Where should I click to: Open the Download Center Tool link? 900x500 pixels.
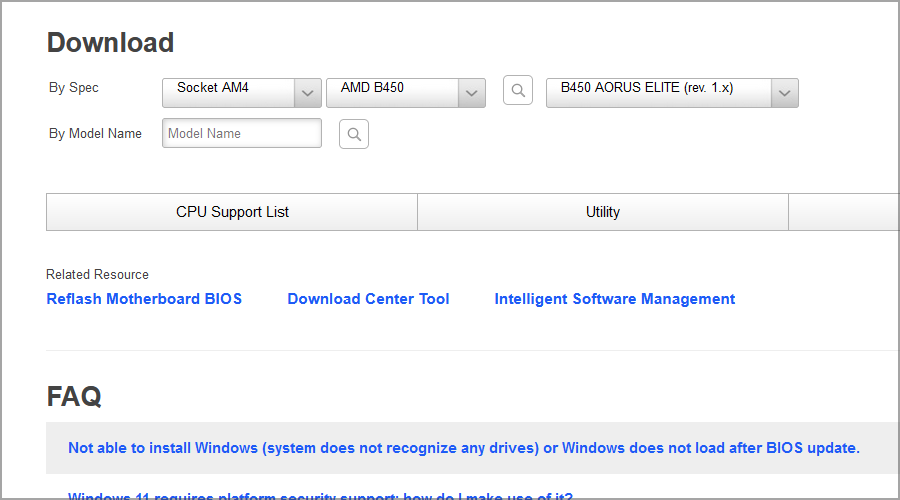click(x=368, y=299)
